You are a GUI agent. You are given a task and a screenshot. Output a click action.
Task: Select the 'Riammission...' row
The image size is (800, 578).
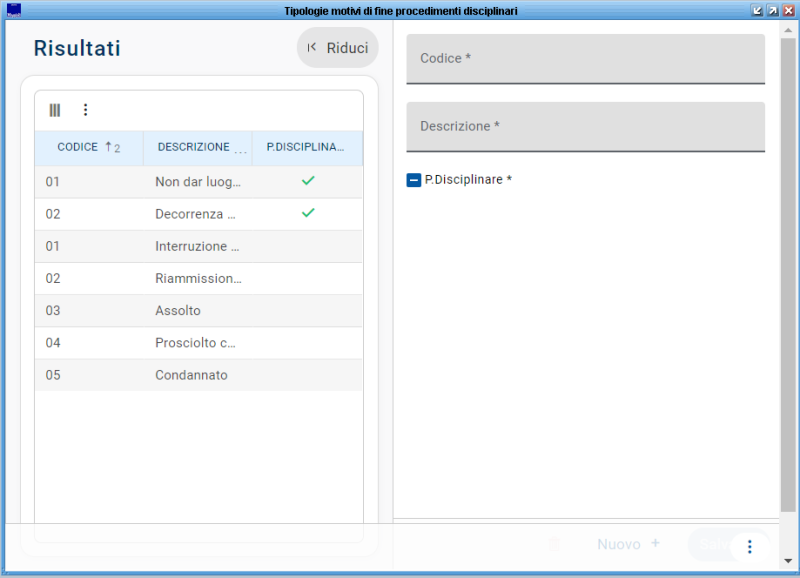coord(198,278)
